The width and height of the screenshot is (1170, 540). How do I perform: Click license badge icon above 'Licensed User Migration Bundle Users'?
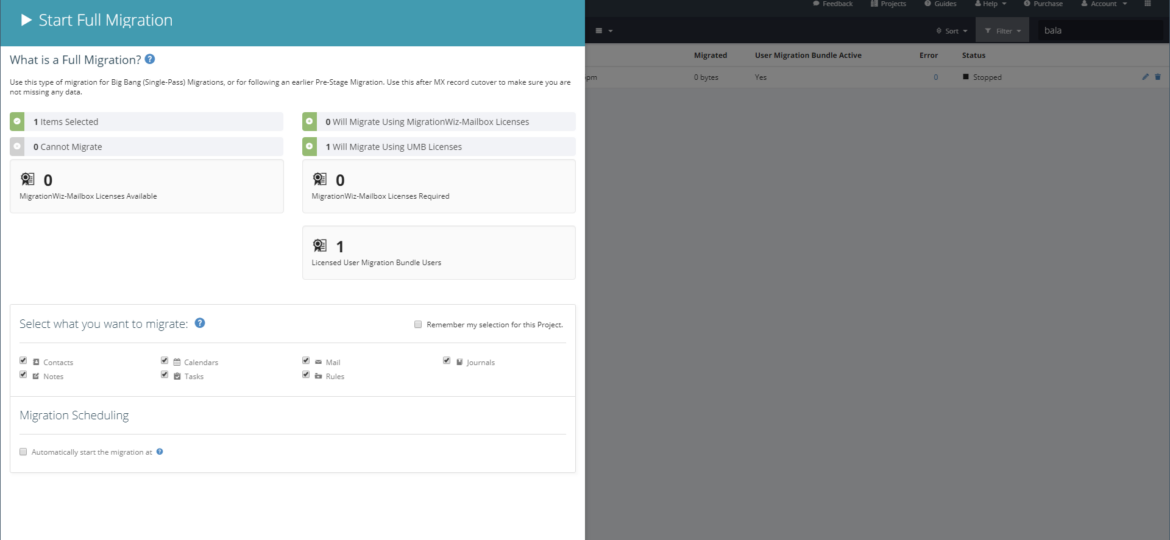[x=319, y=246]
